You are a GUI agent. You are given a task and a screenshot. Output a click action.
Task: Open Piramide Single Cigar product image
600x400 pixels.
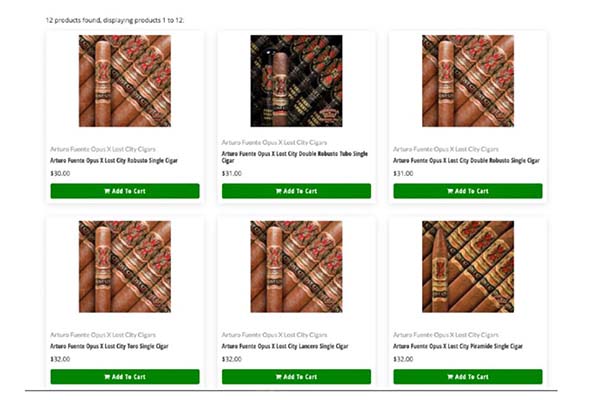pyautogui.click(x=468, y=266)
